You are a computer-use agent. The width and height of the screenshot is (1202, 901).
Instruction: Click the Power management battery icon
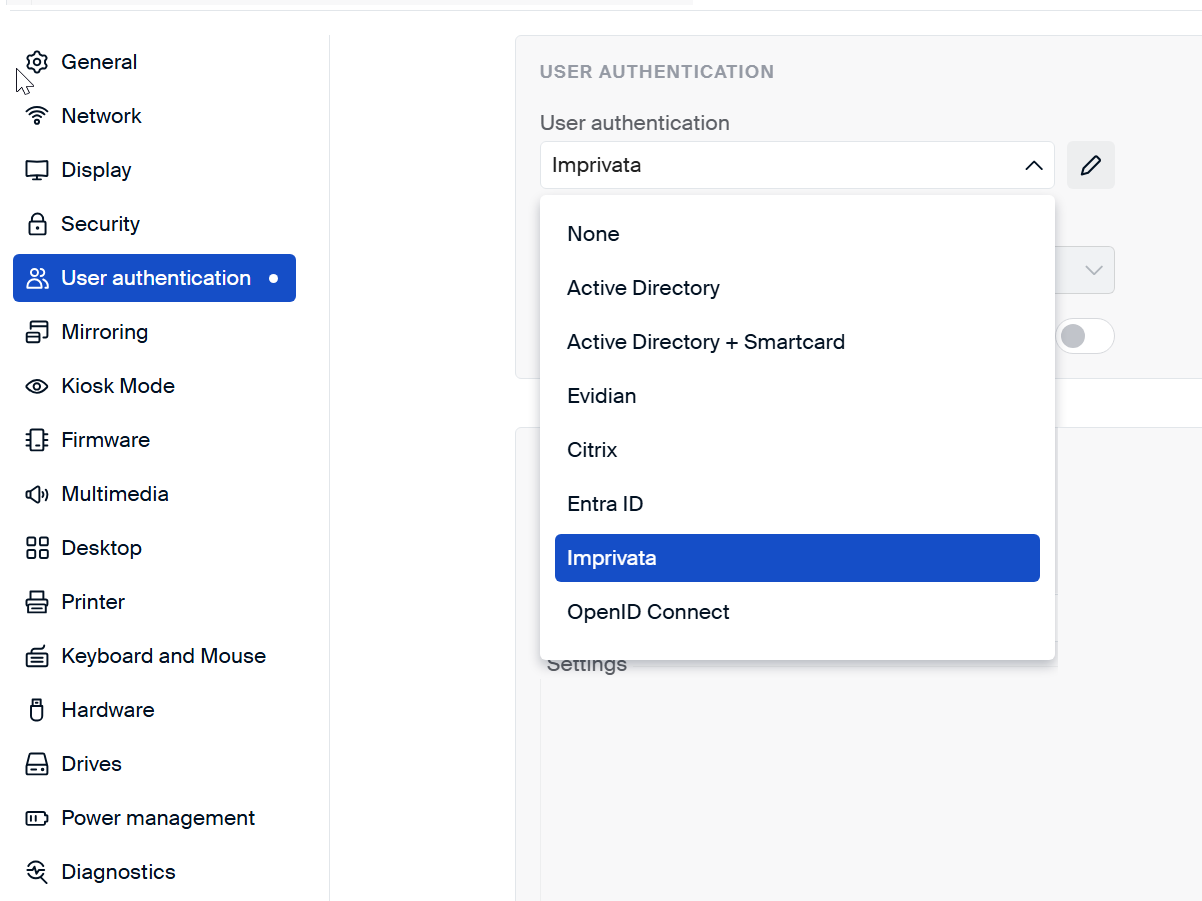(x=37, y=818)
